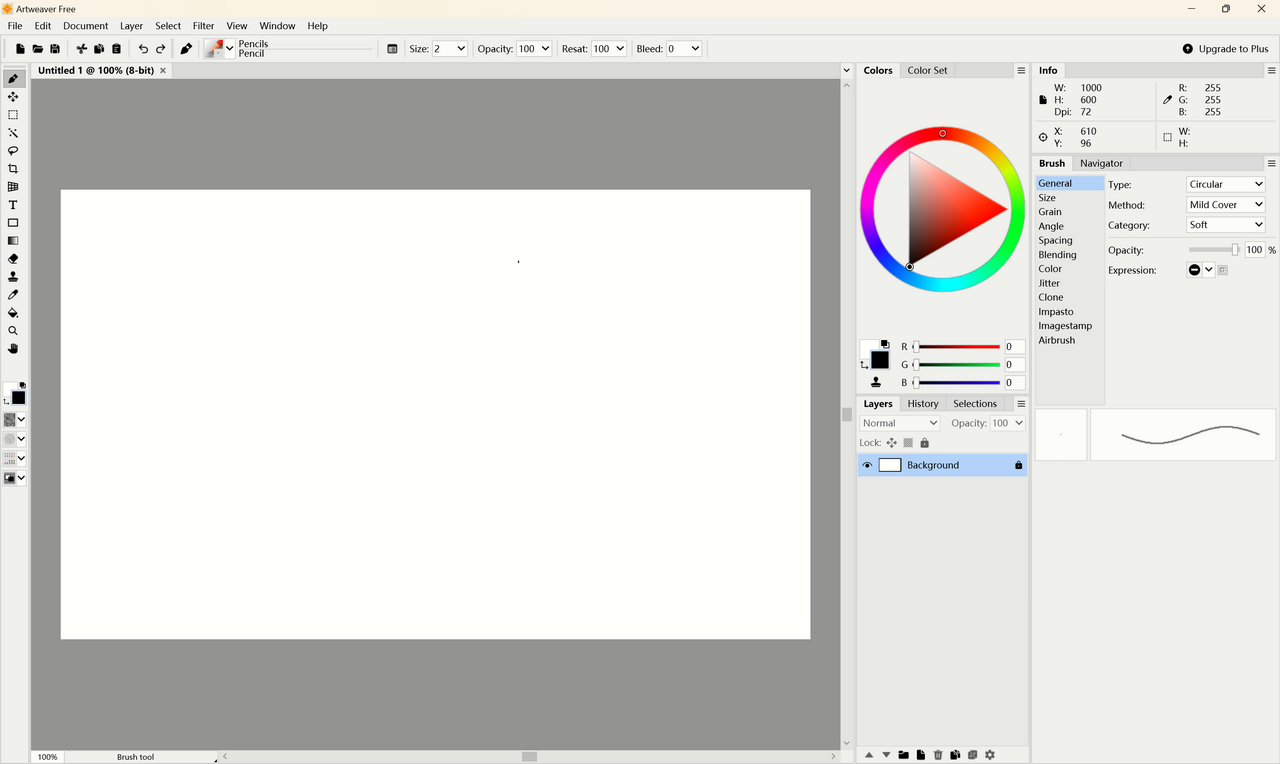Select the Gradient tool
The width and height of the screenshot is (1280, 764).
(x=13, y=240)
